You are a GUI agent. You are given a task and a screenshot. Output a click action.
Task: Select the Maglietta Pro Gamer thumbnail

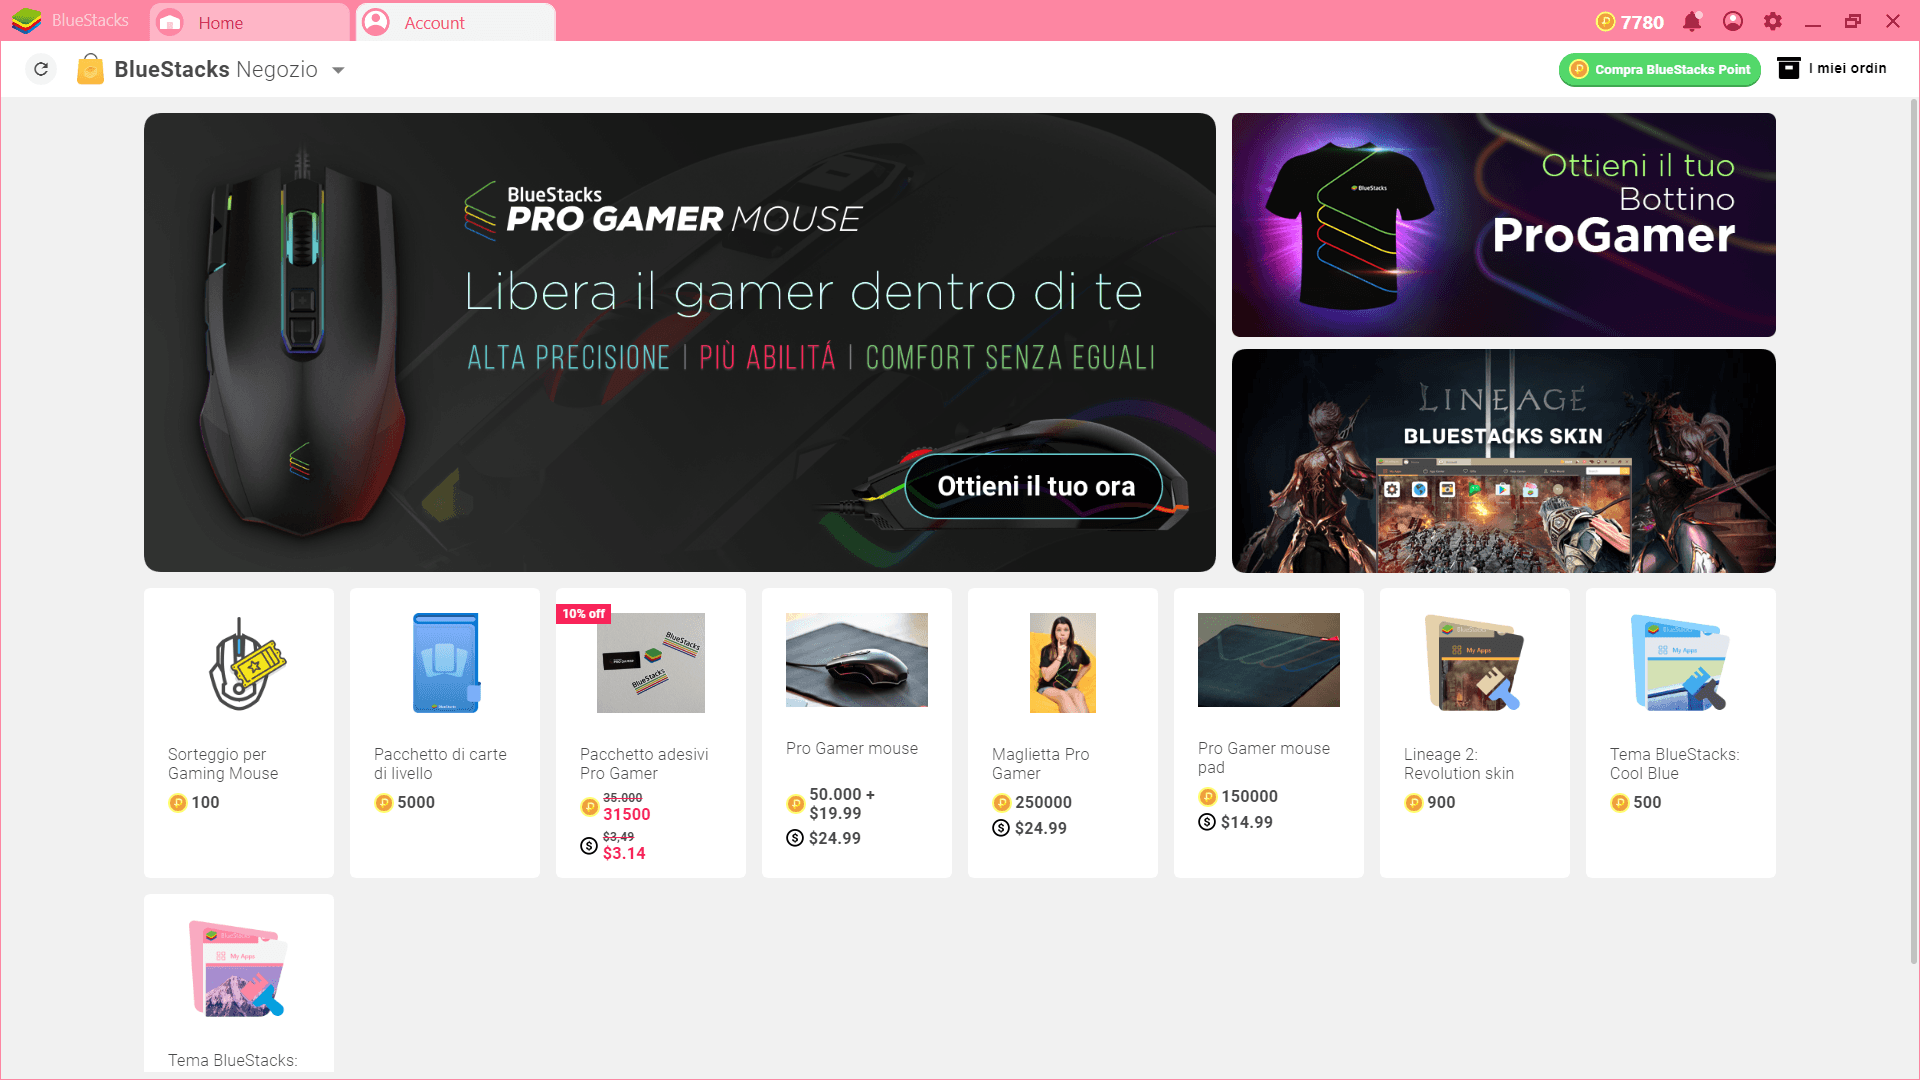point(1062,661)
